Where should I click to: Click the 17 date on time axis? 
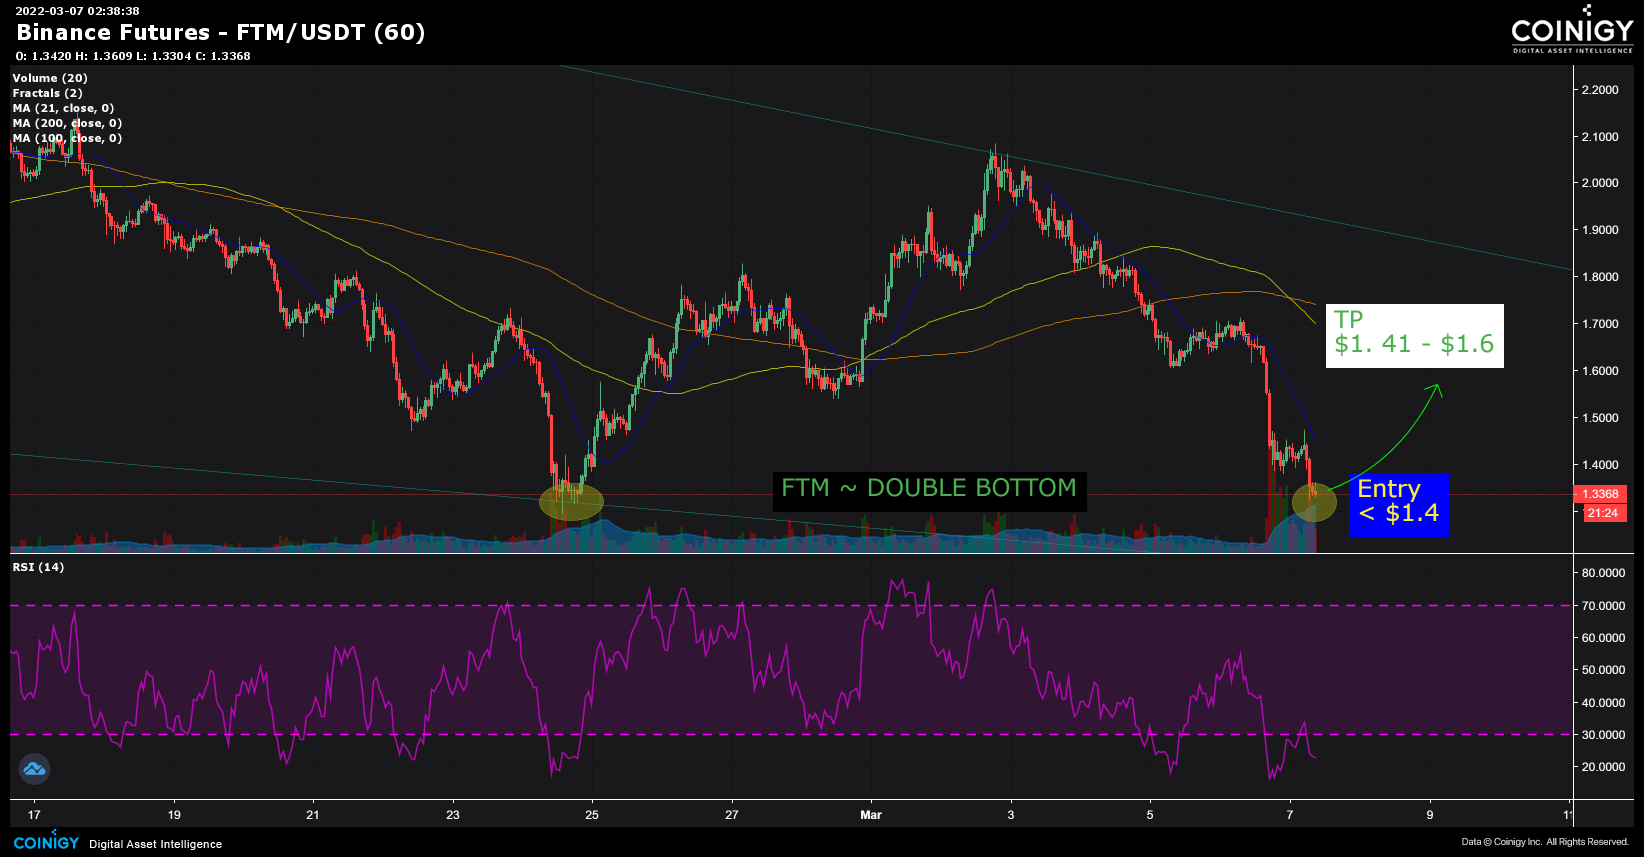pos(35,815)
